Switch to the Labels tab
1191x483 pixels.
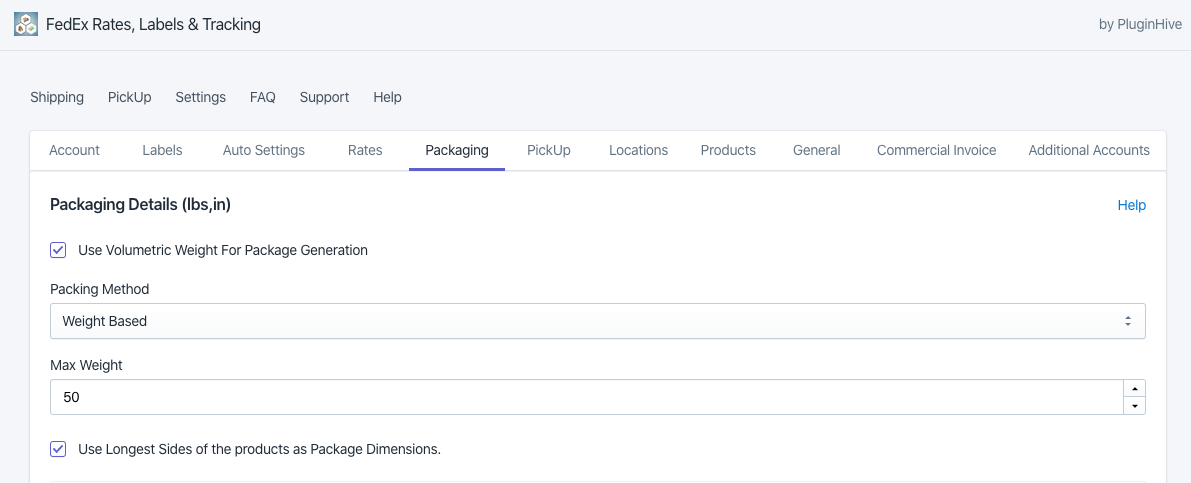(163, 150)
